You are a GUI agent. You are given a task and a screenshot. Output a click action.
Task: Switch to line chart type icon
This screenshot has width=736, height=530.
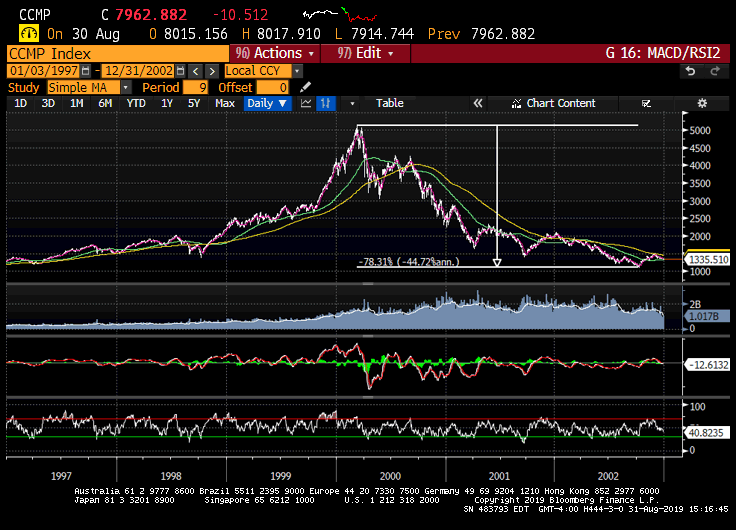tap(306, 103)
